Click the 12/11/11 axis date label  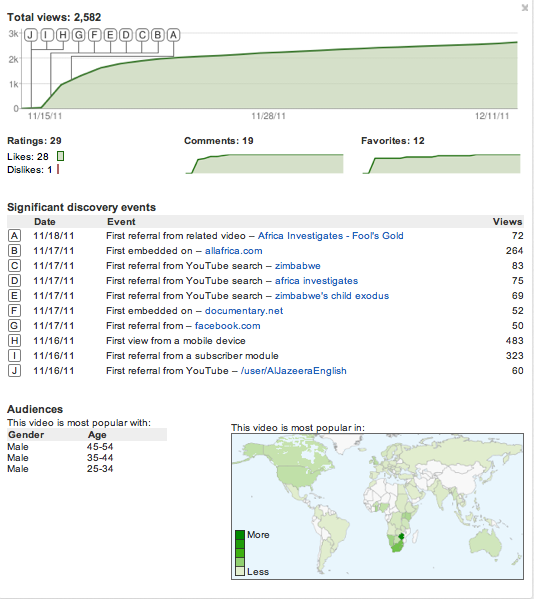(492, 116)
